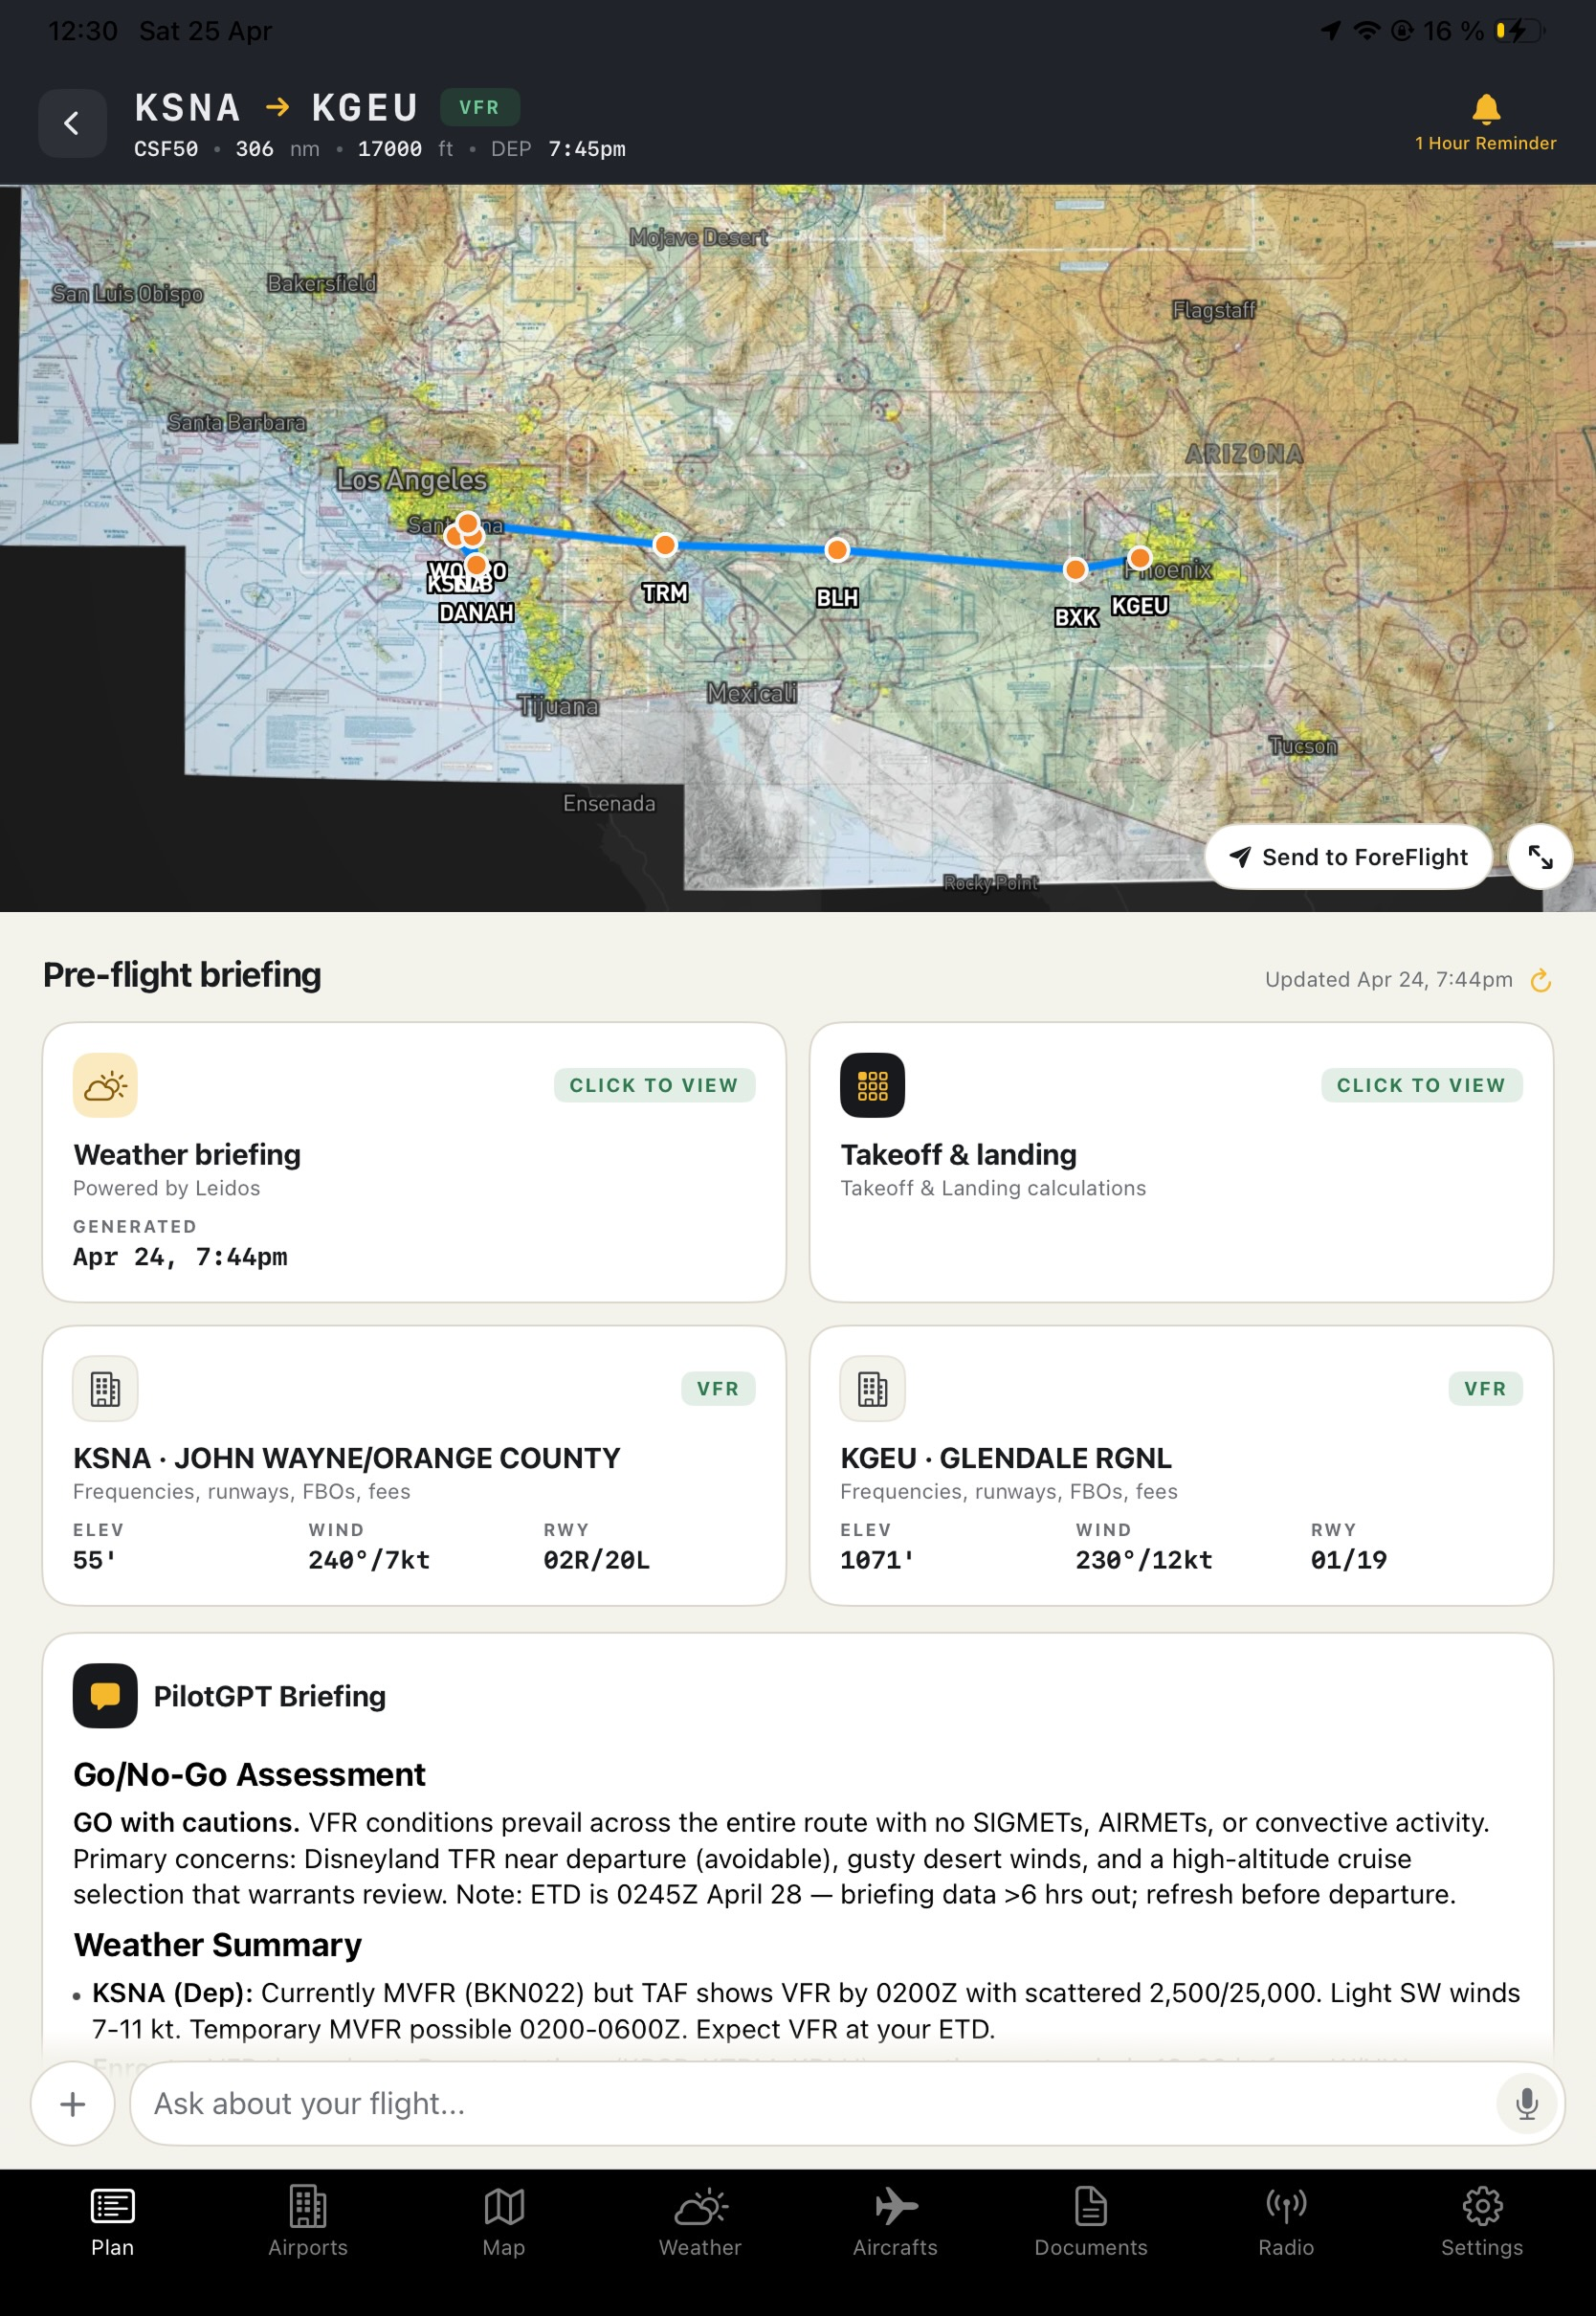Tap the Pre-flight briefing heading
The width and height of the screenshot is (1596, 2316).
pyautogui.click(x=182, y=974)
